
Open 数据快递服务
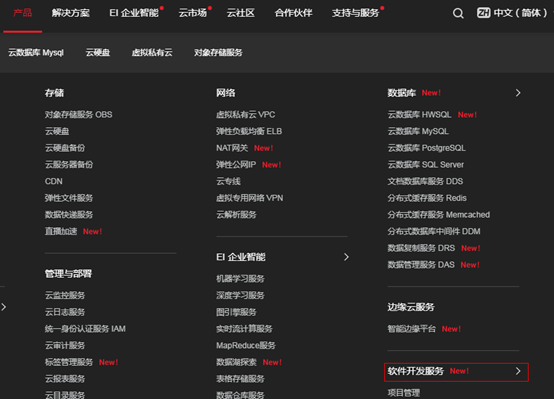tap(69, 215)
